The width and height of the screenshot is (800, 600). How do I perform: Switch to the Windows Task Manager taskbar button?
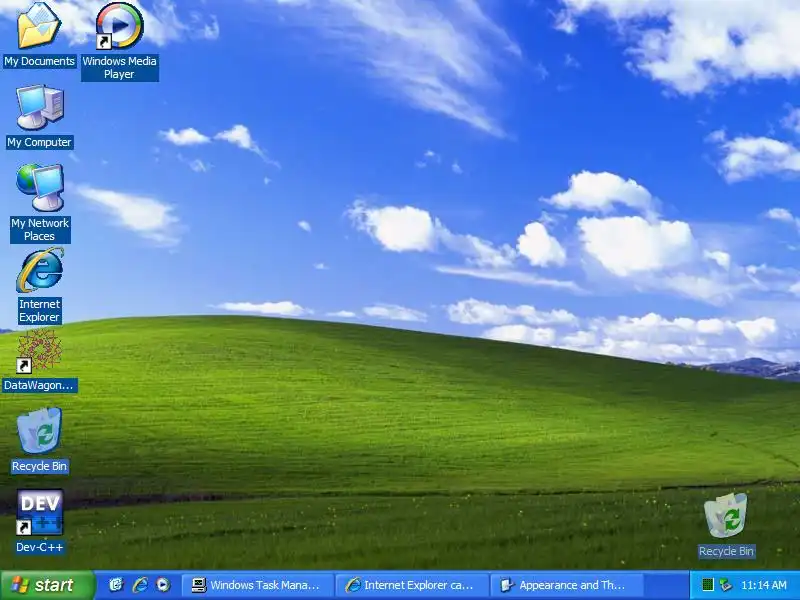(257, 585)
